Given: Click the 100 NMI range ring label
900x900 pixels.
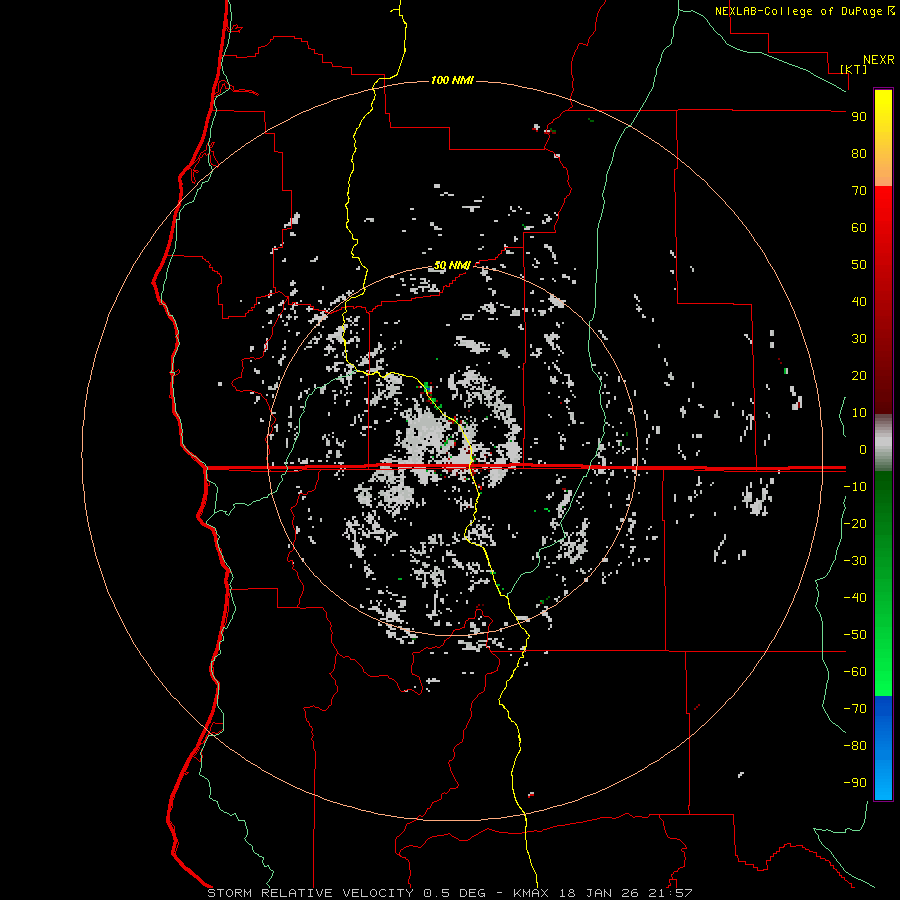Looking at the screenshot, I should pos(452,80).
